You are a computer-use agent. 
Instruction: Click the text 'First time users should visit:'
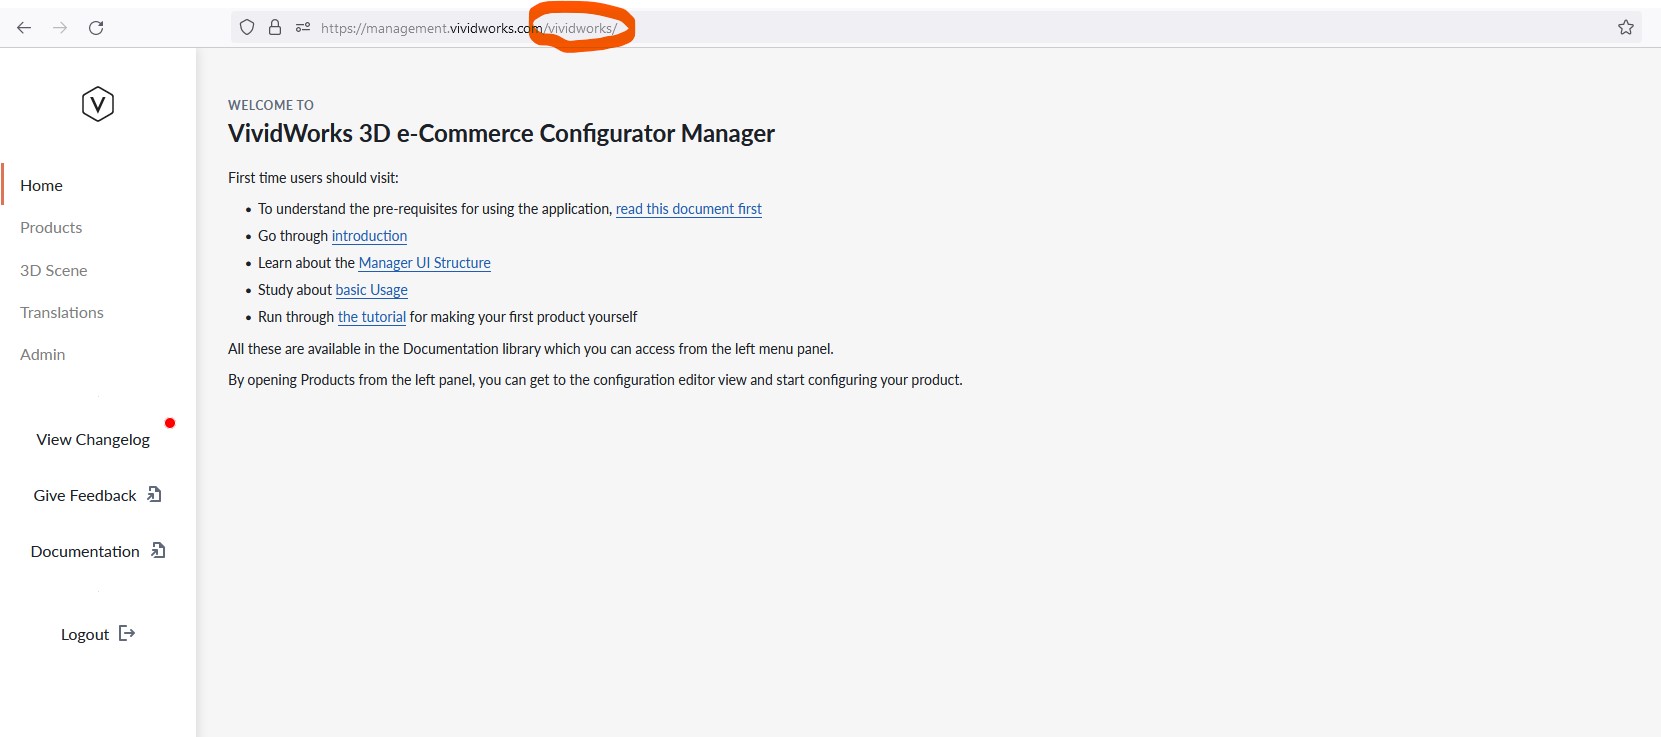point(313,178)
